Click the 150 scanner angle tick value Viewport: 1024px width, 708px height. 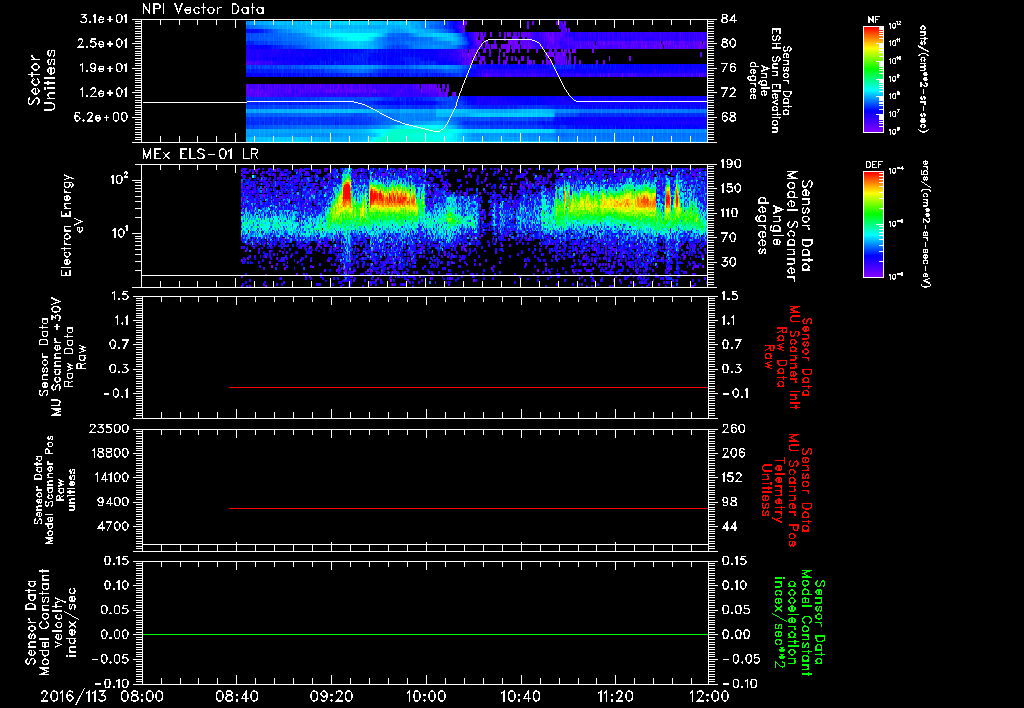tap(732, 188)
